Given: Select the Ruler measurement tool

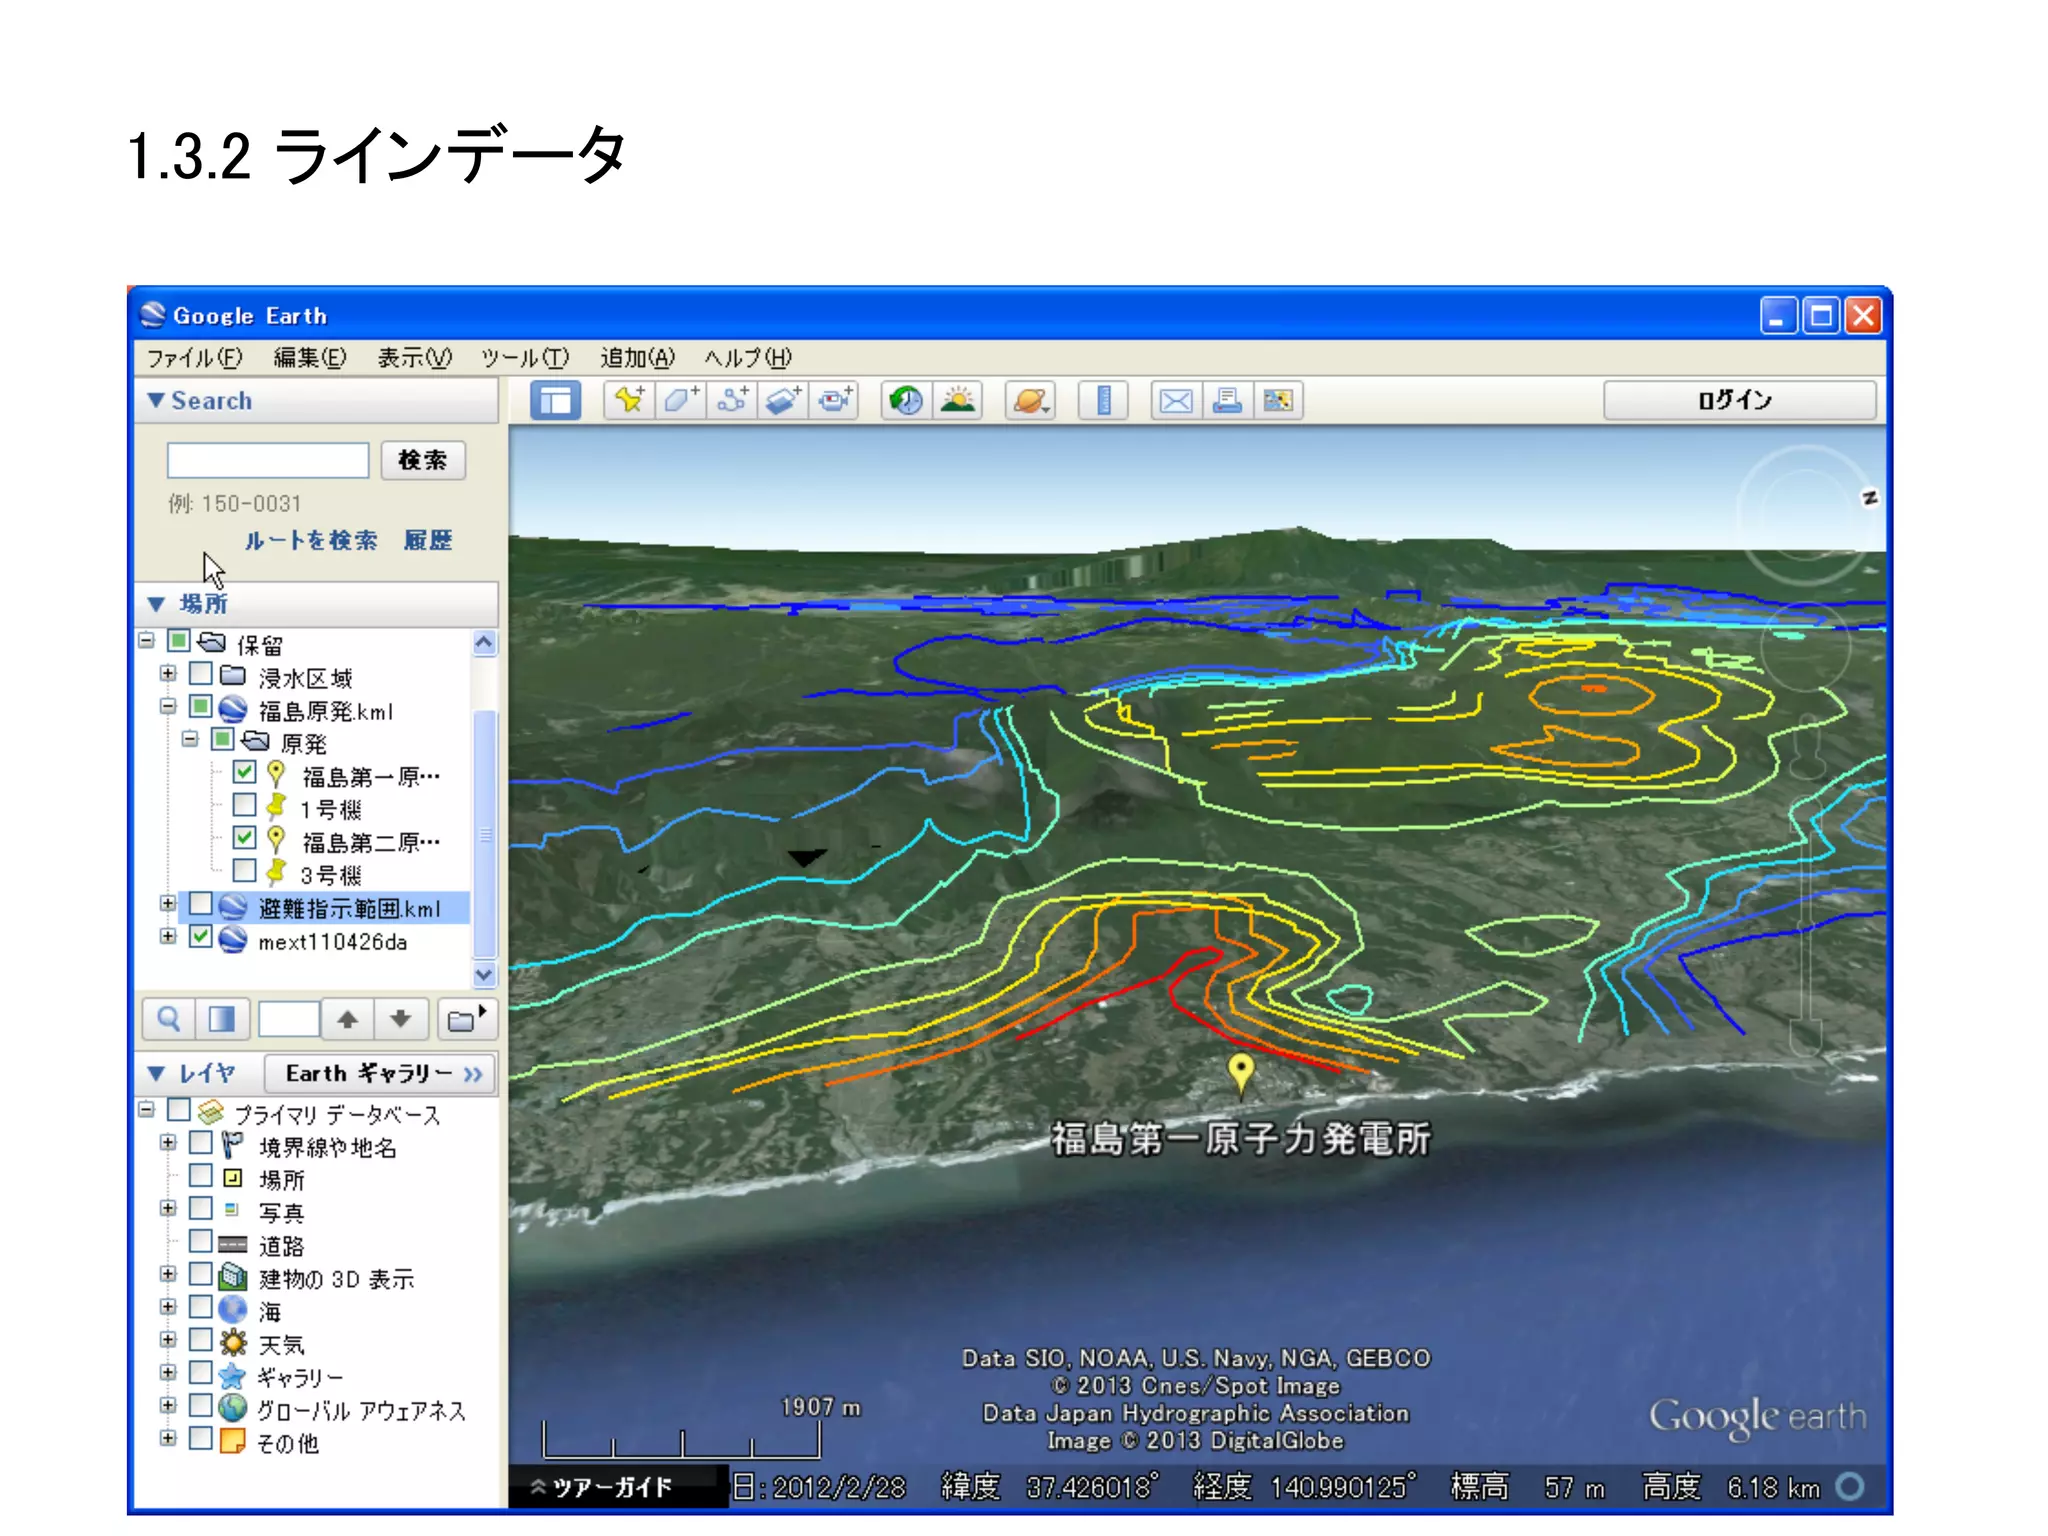Looking at the screenshot, I should tap(1104, 401).
